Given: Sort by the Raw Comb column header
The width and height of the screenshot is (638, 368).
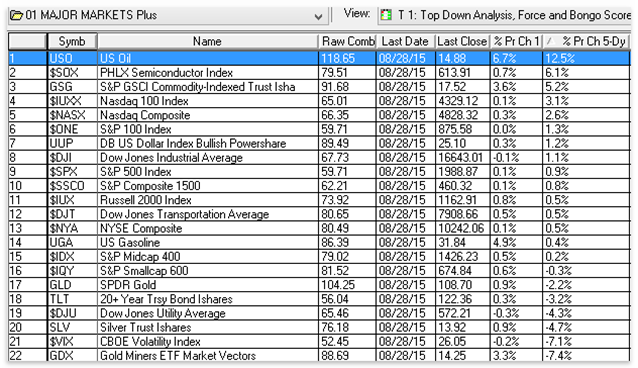Looking at the screenshot, I should (348, 41).
